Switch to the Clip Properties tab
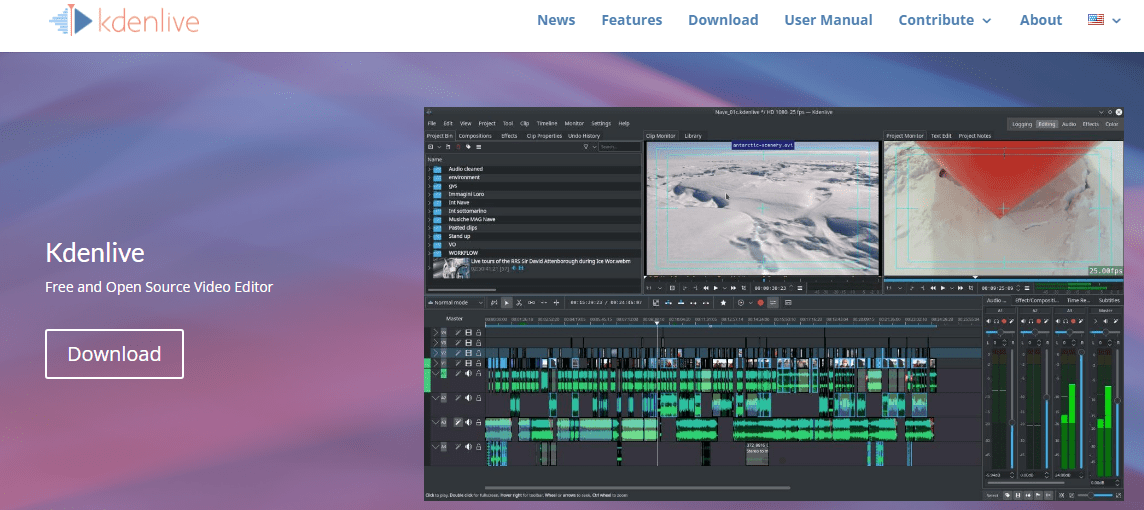The height and width of the screenshot is (510, 1144). pyautogui.click(x=544, y=136)
